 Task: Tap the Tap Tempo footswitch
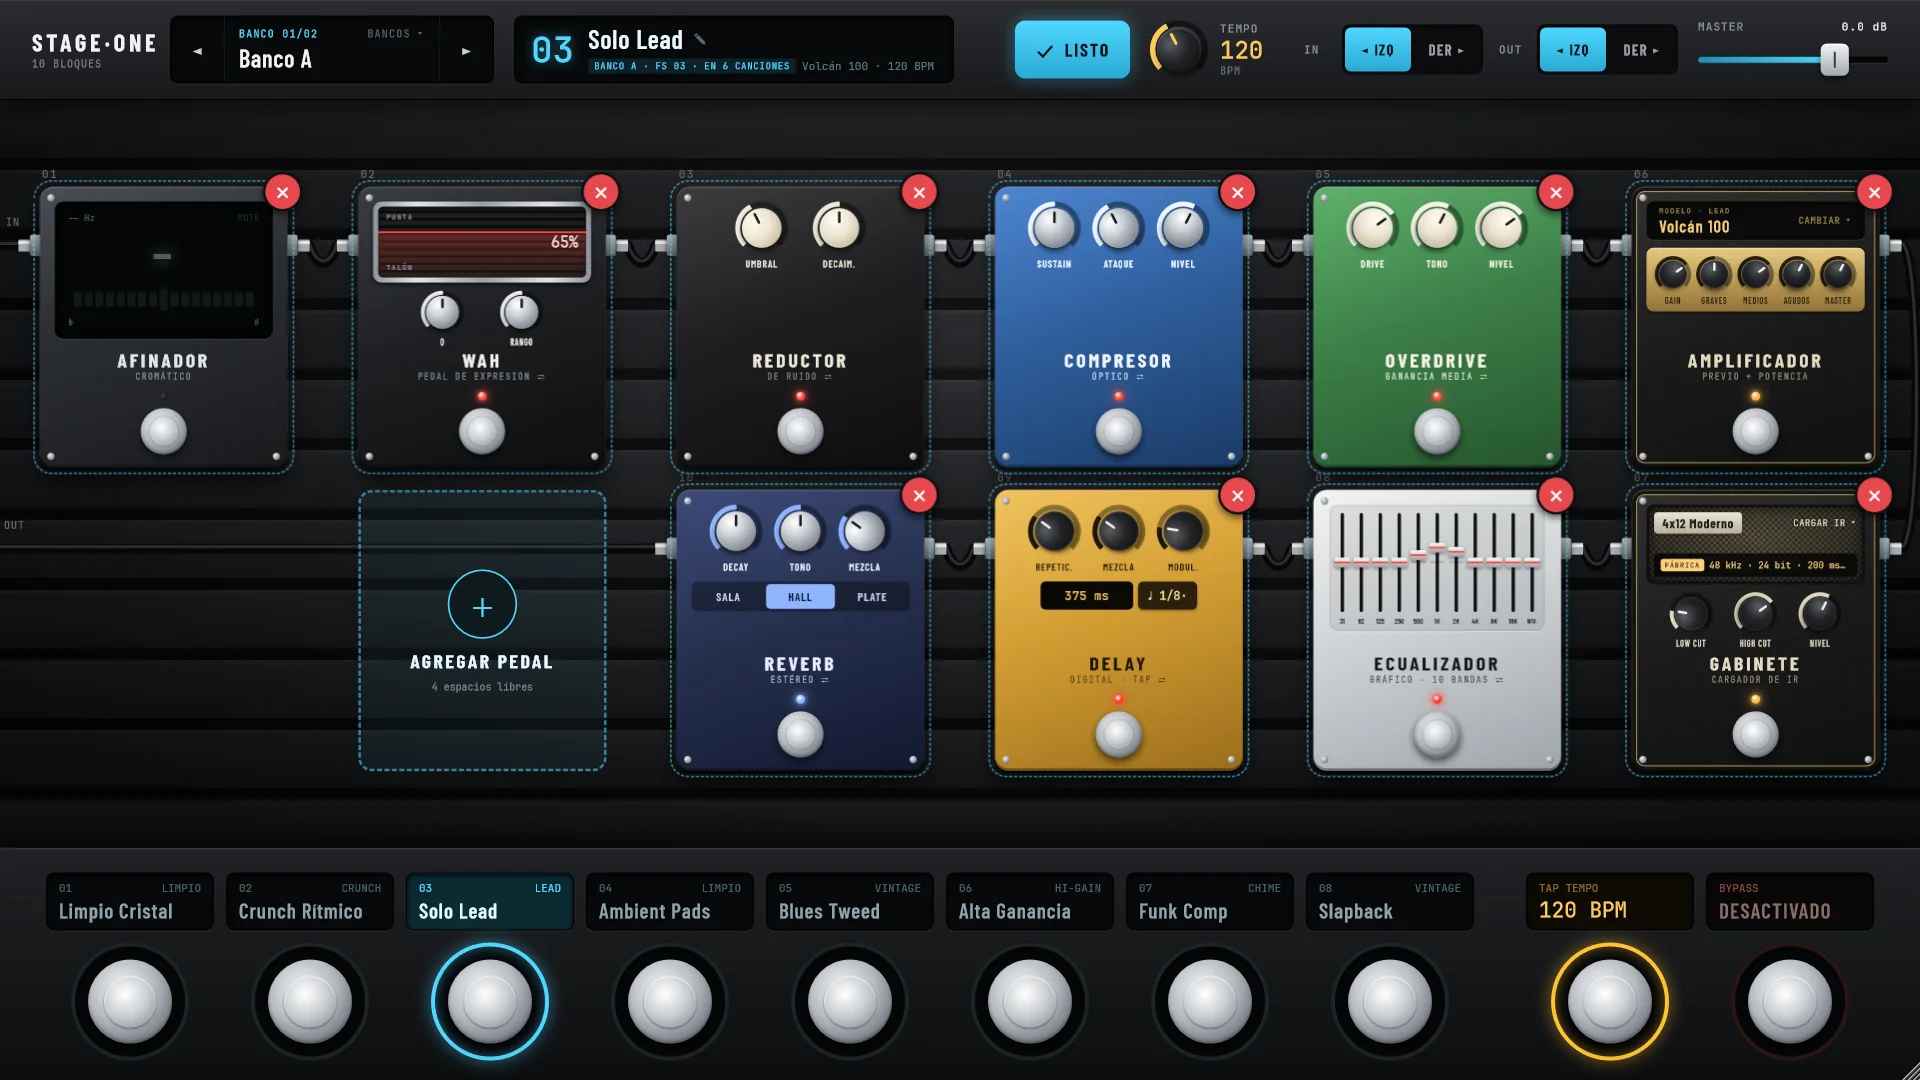(1609, 1001)
